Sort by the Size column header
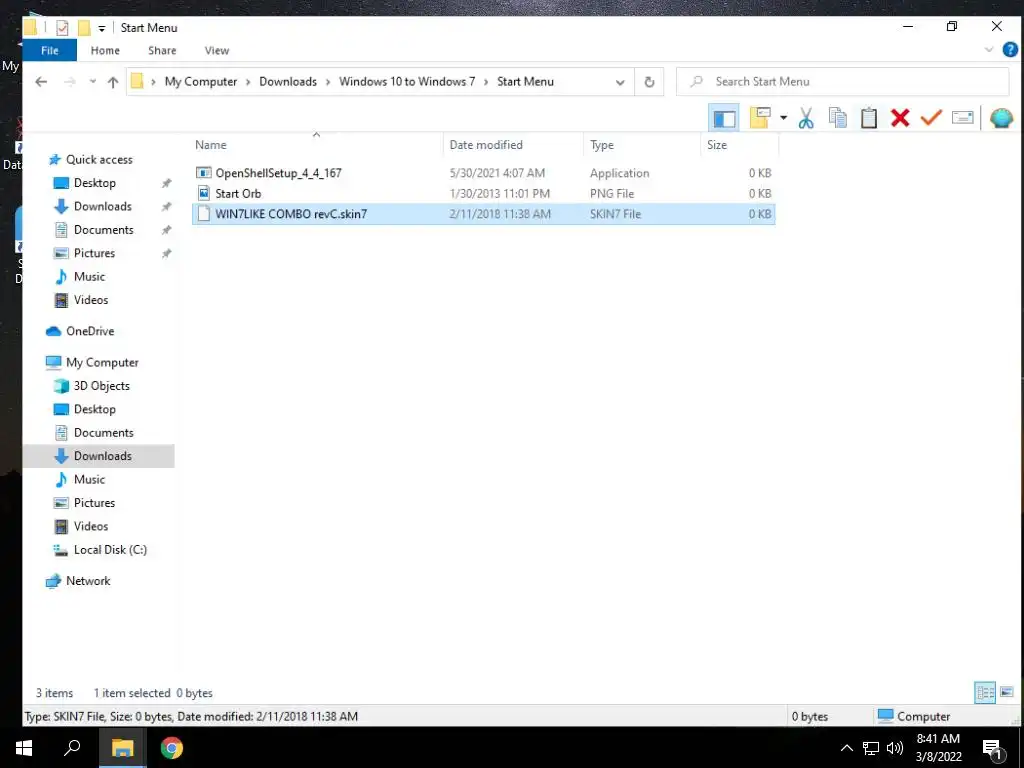Image resolution: width=1024 pixels, height=768 pixels. [x=739, y=145]
